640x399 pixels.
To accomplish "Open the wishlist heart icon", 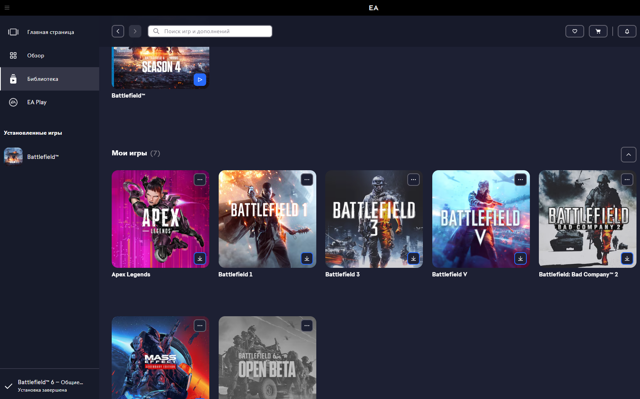I will click(x=574, y=31).
